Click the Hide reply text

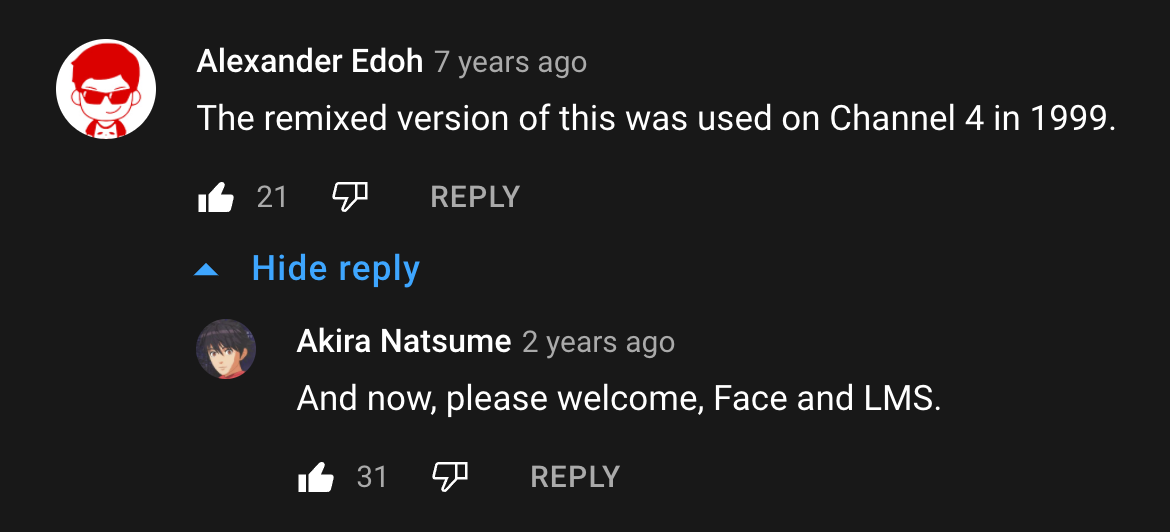click(x=336, y=268)
